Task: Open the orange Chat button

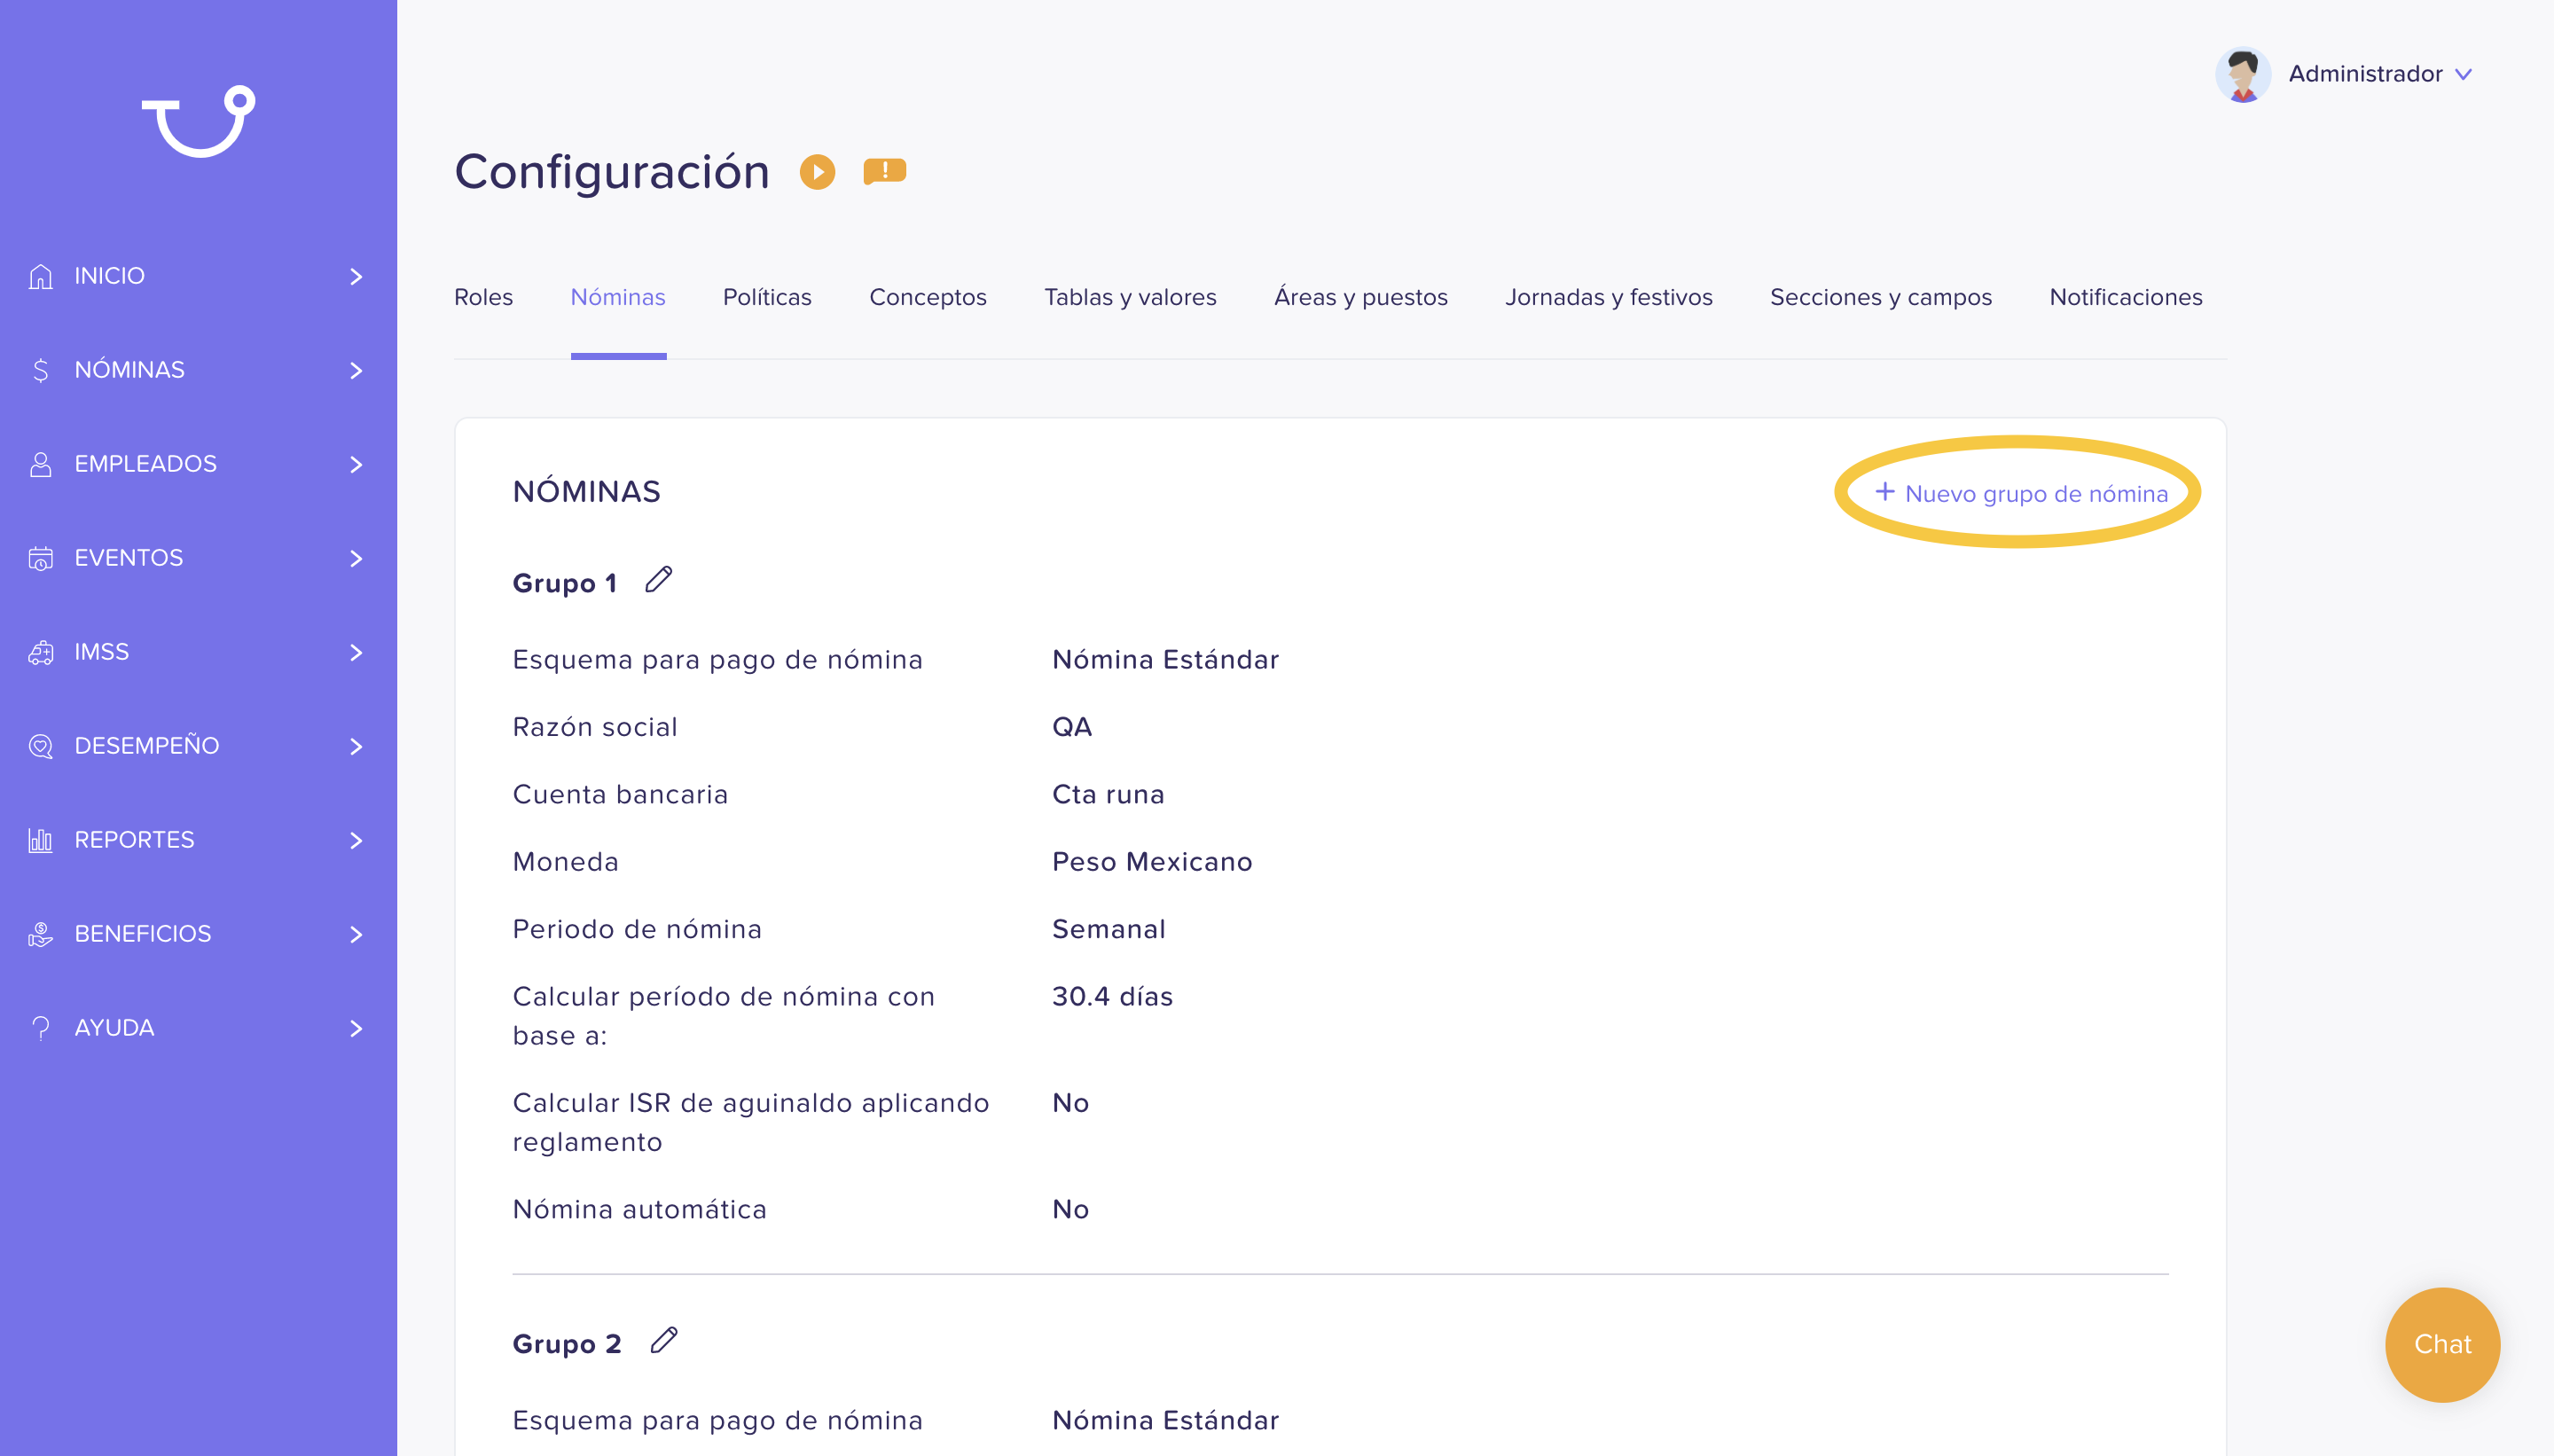Action: [x=2442, y=1344]
